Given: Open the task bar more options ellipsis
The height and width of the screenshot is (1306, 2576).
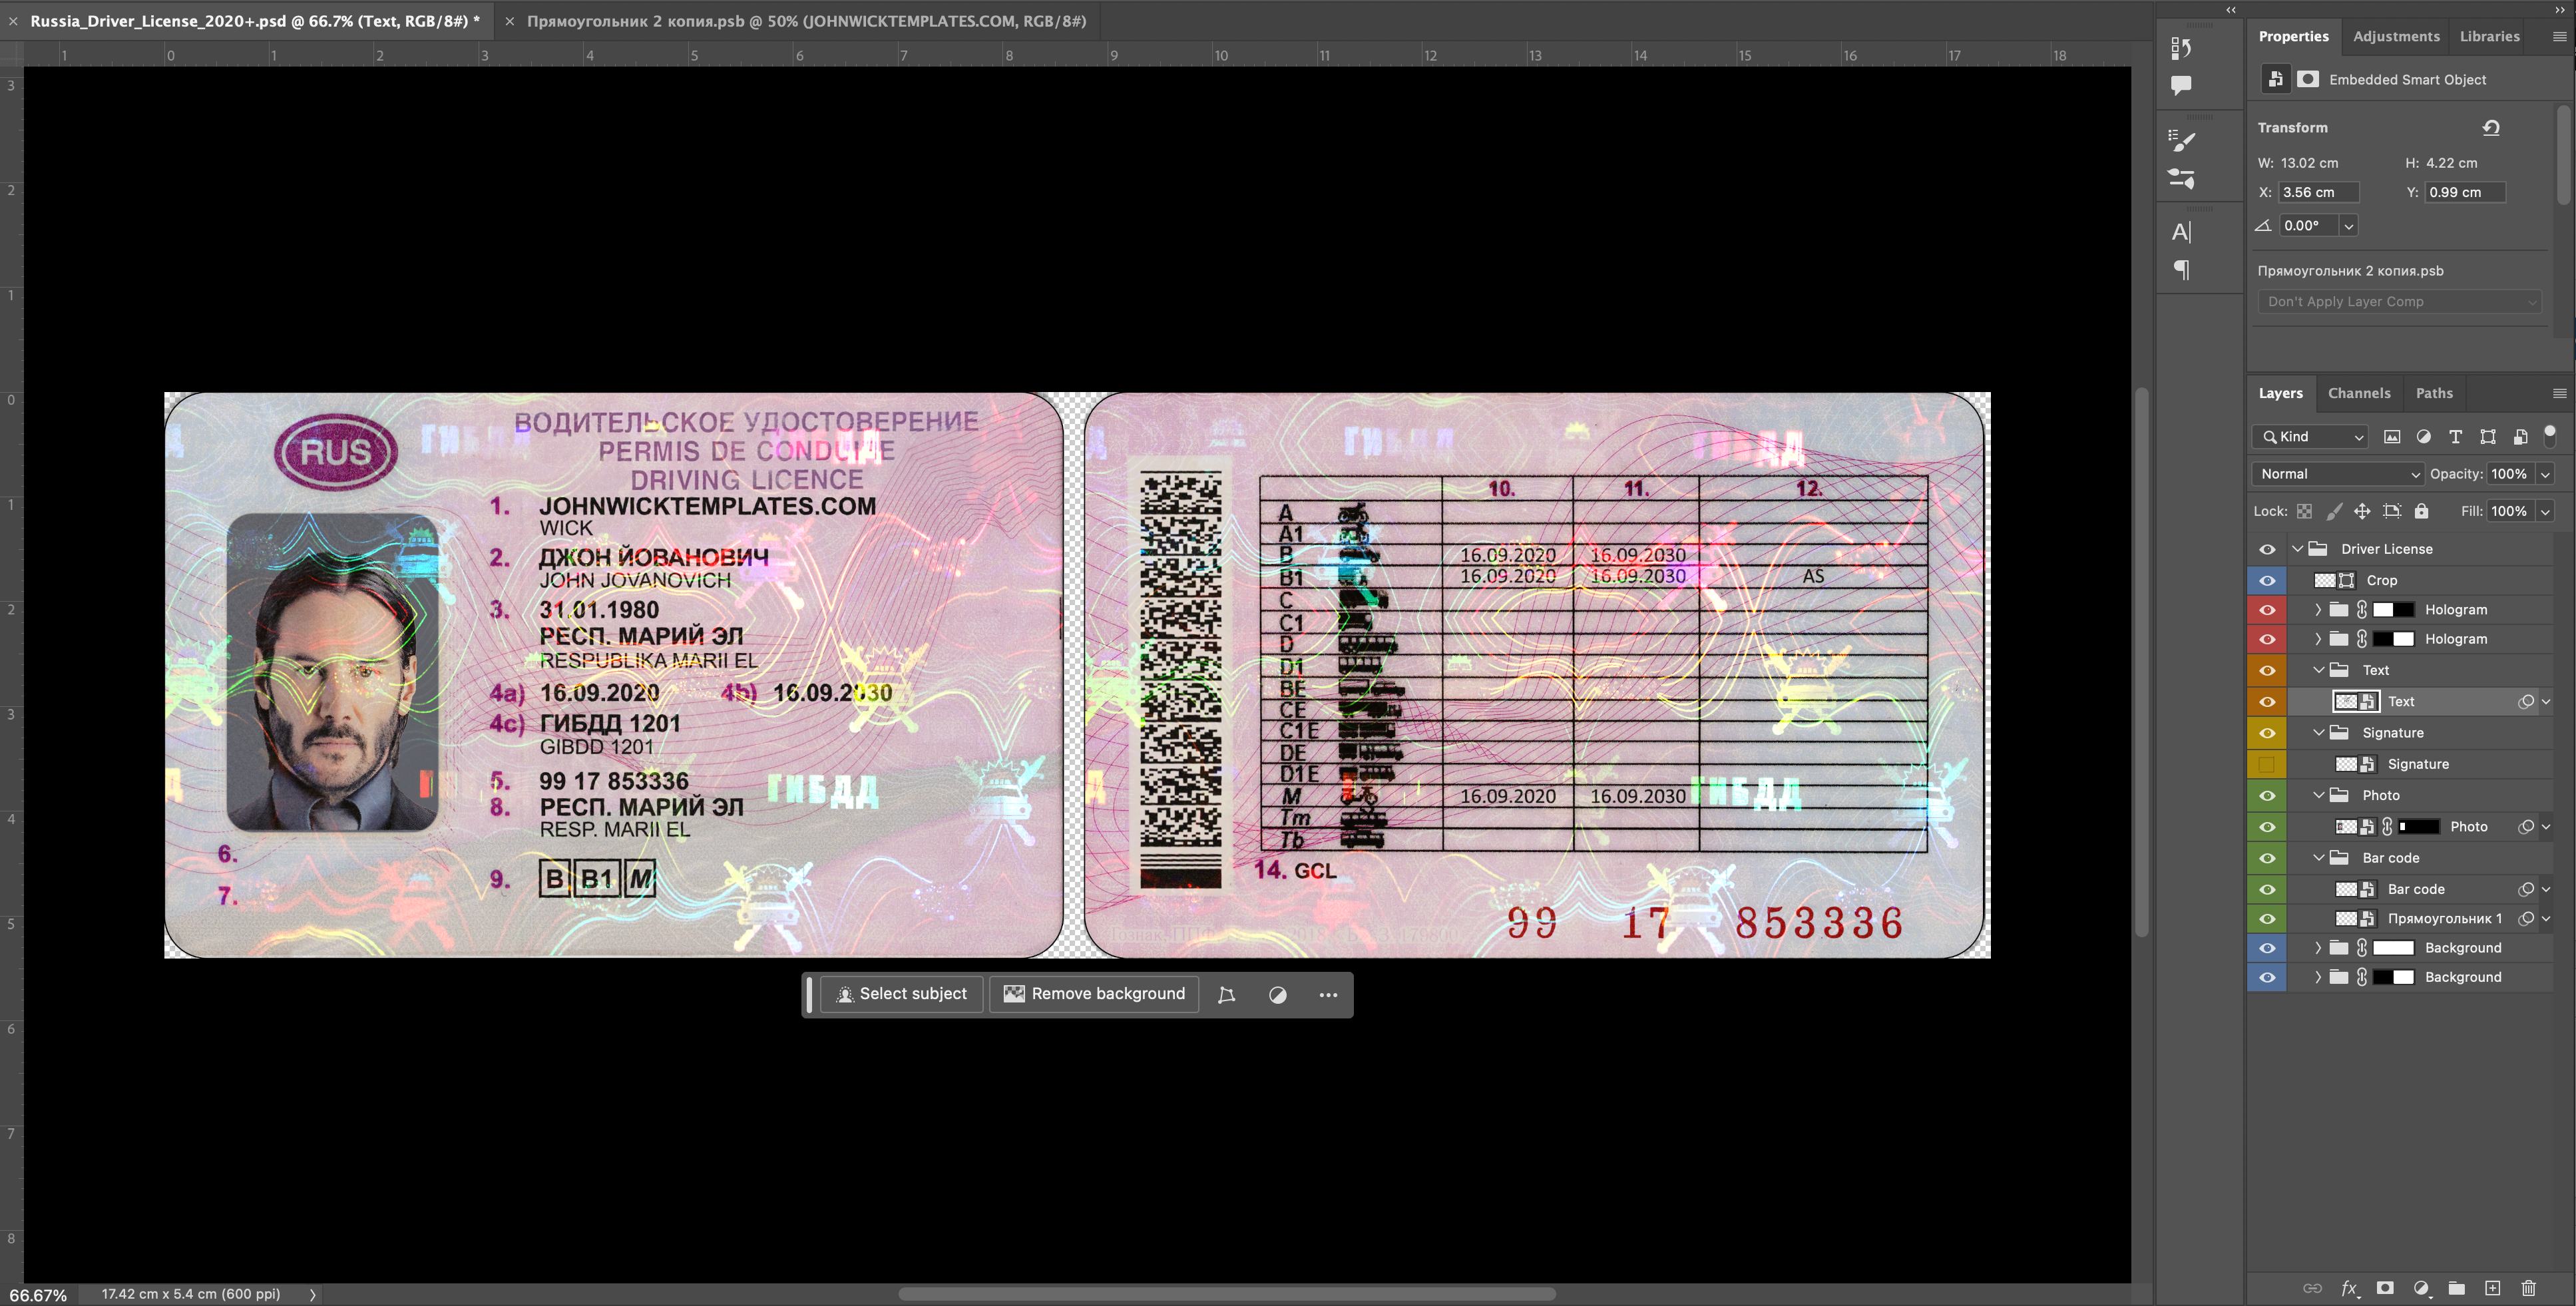Looking at the screenshot, I should pos(1328,994).
